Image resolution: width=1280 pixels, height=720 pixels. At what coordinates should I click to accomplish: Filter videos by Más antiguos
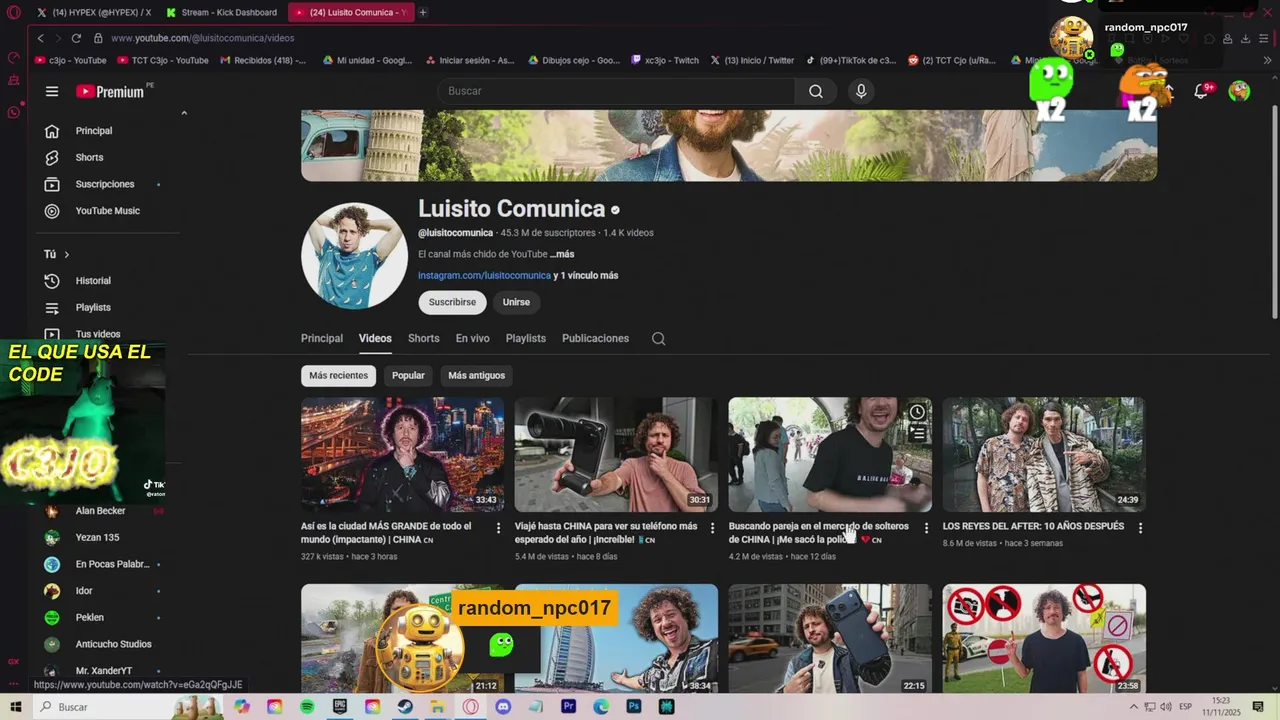476,376
